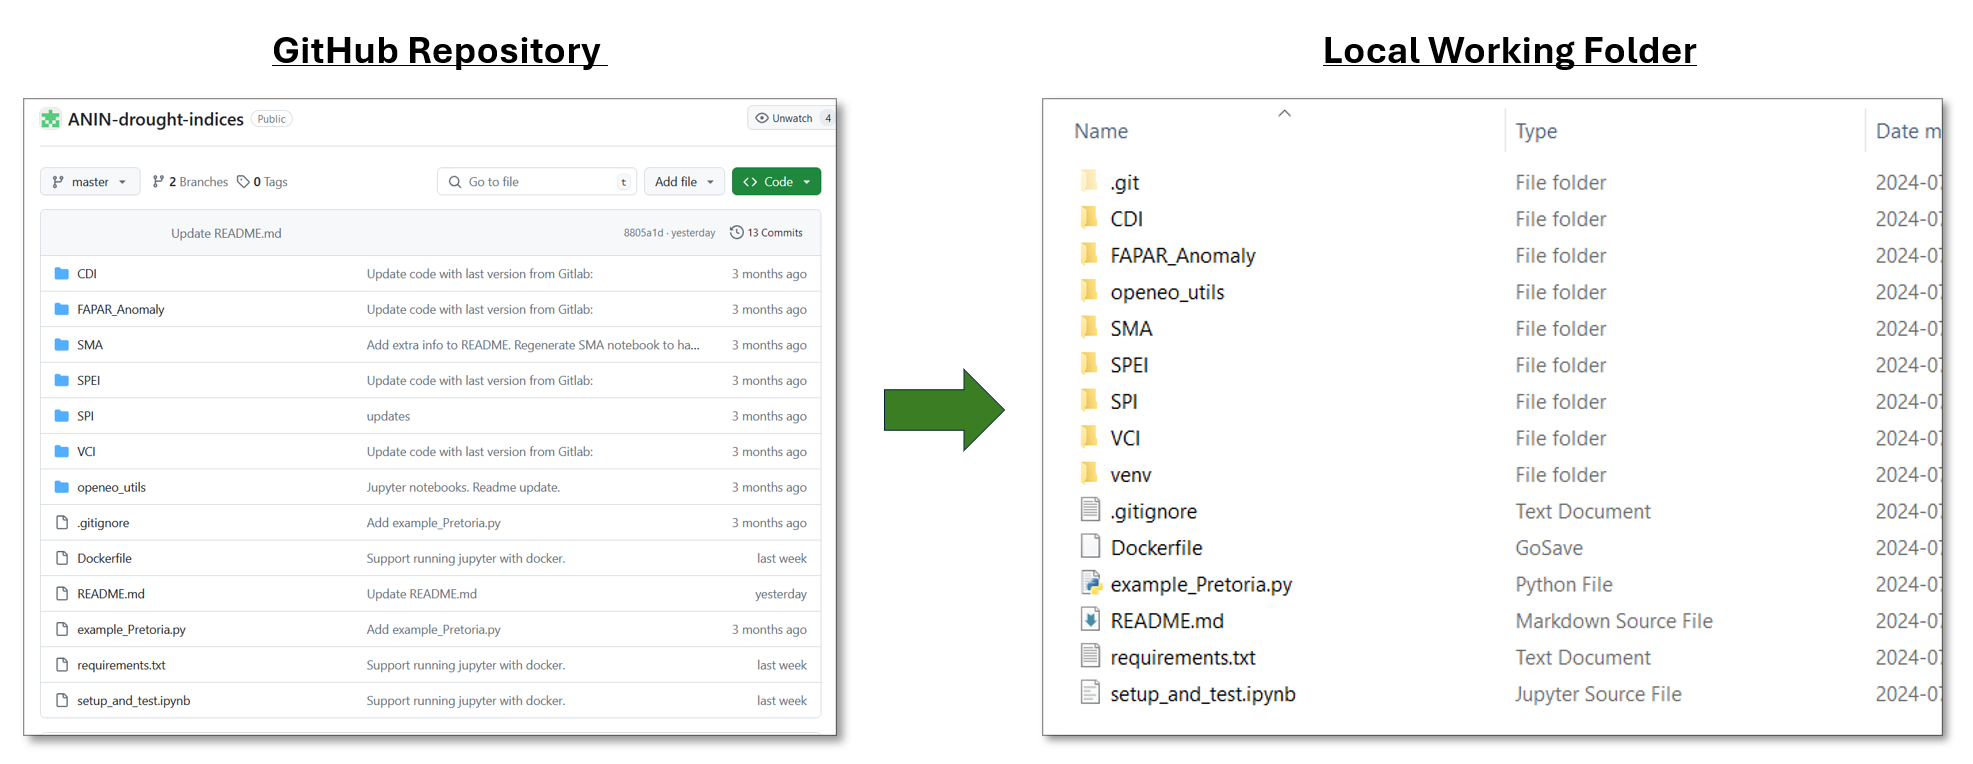
Task: Click commit hash 8805a1d
Action: (x=643, y=233)
